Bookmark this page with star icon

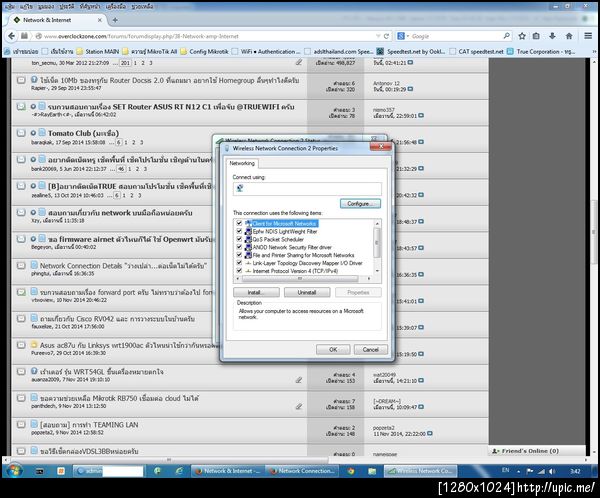522,36
